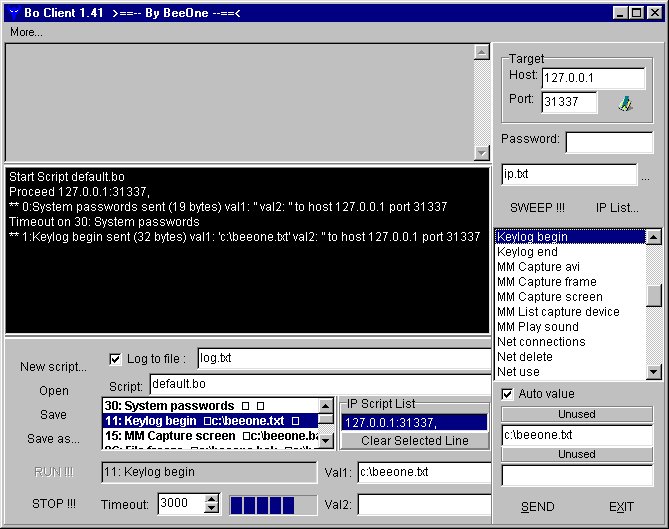The image size is (669, 529).
Task: Click the browse ellipsis next to ip.txt
Action: (645, 177)
